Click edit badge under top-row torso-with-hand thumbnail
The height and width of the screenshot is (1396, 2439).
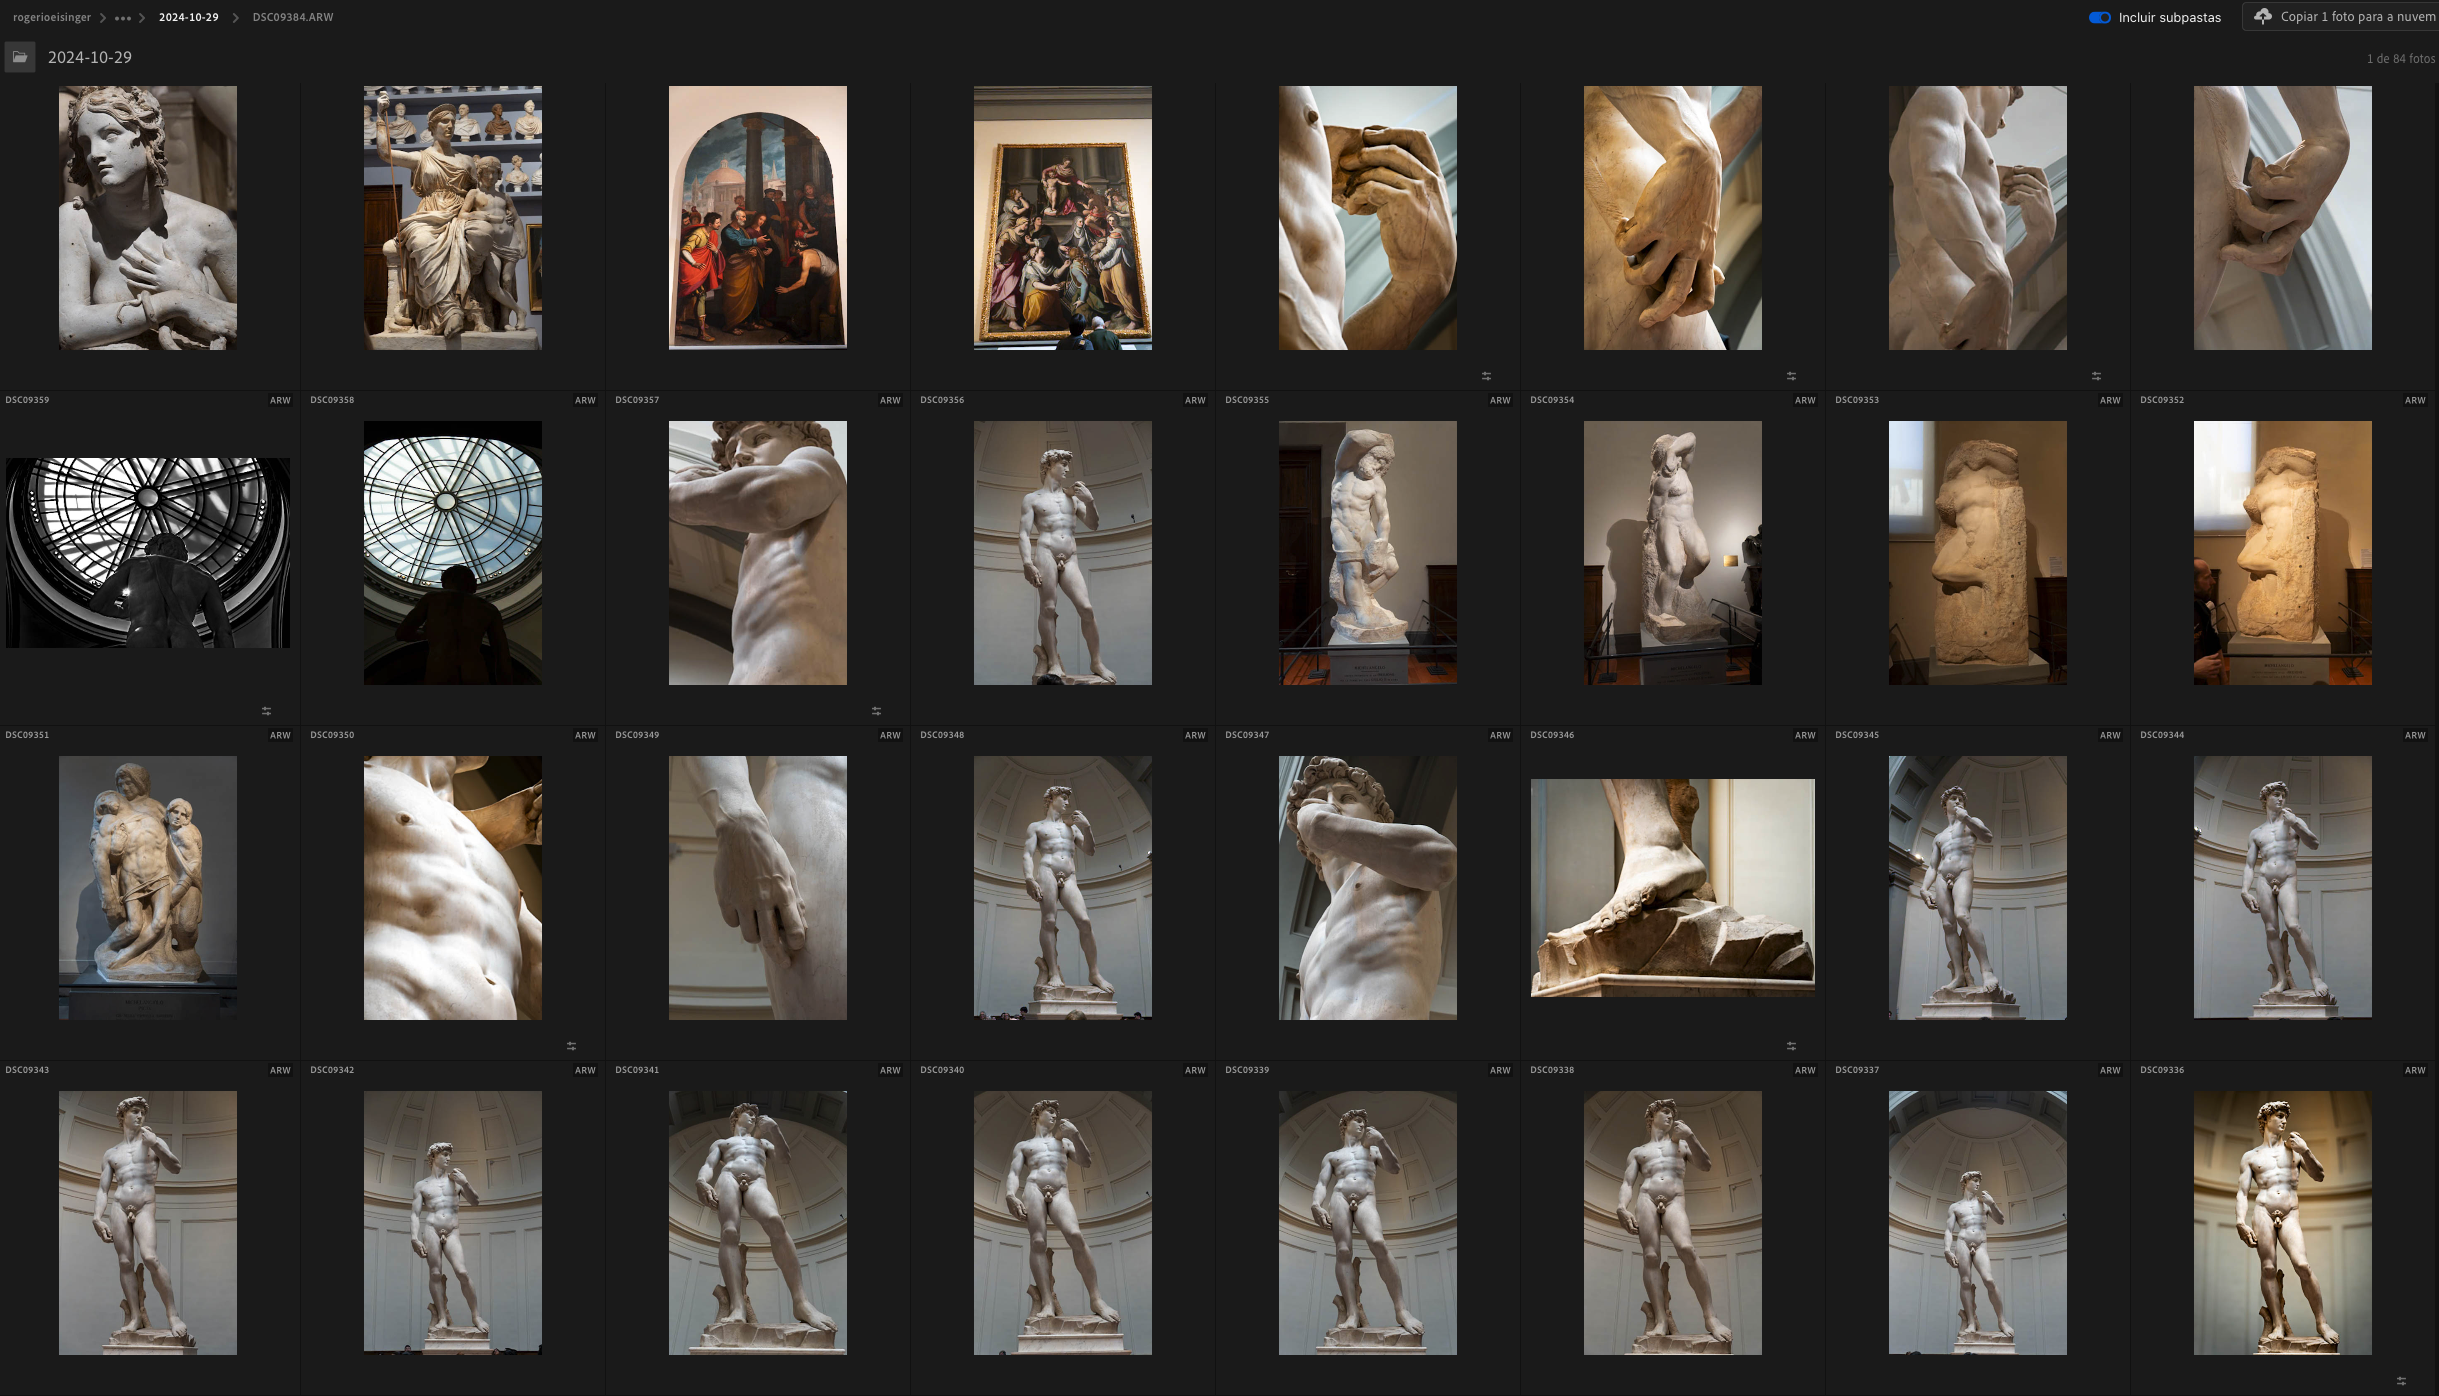pyautogui.click(x=2096, y=376)
